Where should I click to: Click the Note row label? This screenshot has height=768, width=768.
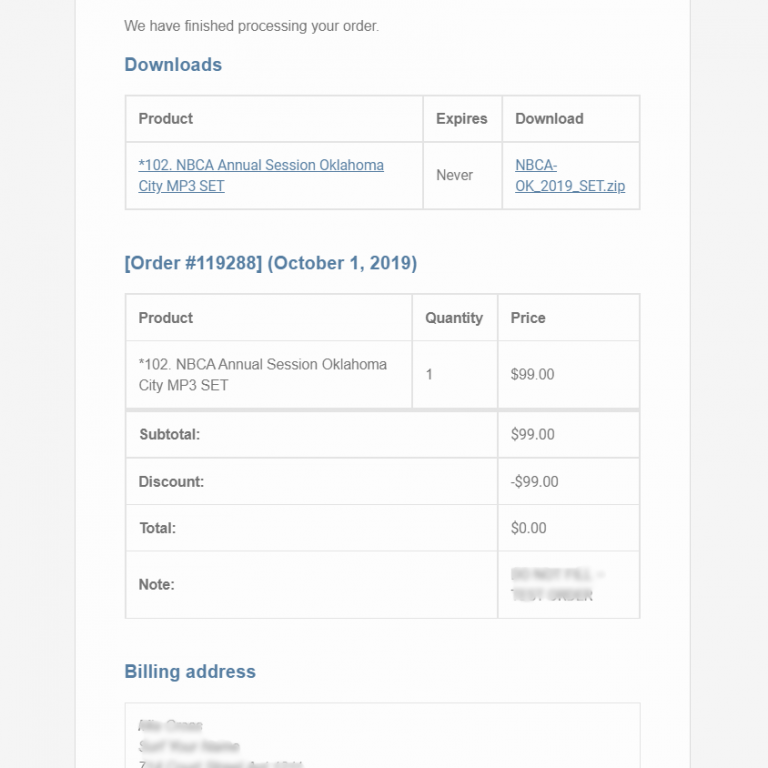coord(156,585)
